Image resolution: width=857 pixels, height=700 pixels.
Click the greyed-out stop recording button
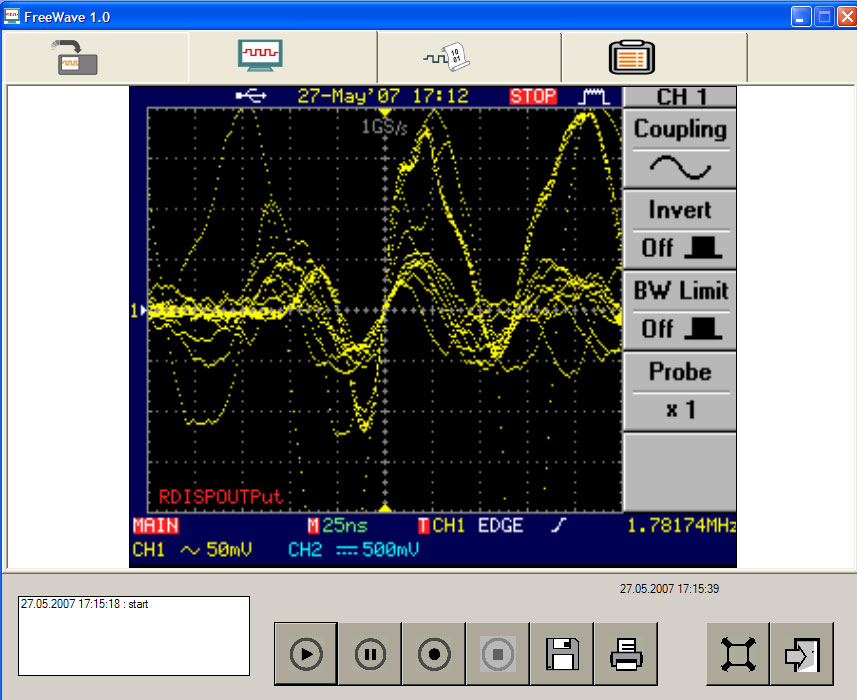coord(497,654)
